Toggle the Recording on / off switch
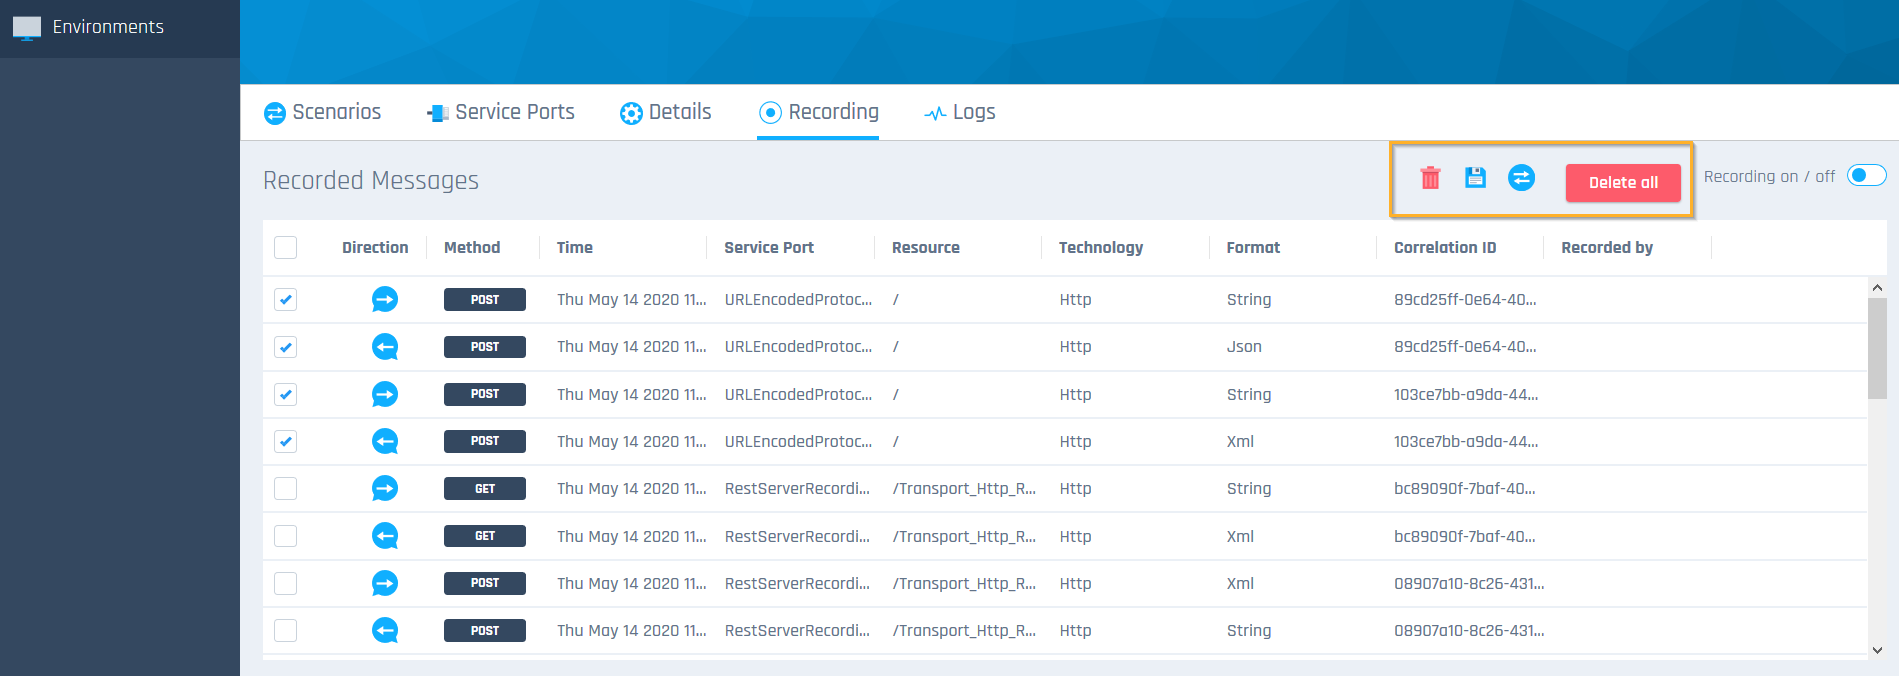1899x676 pixels. click(1866, 176)
